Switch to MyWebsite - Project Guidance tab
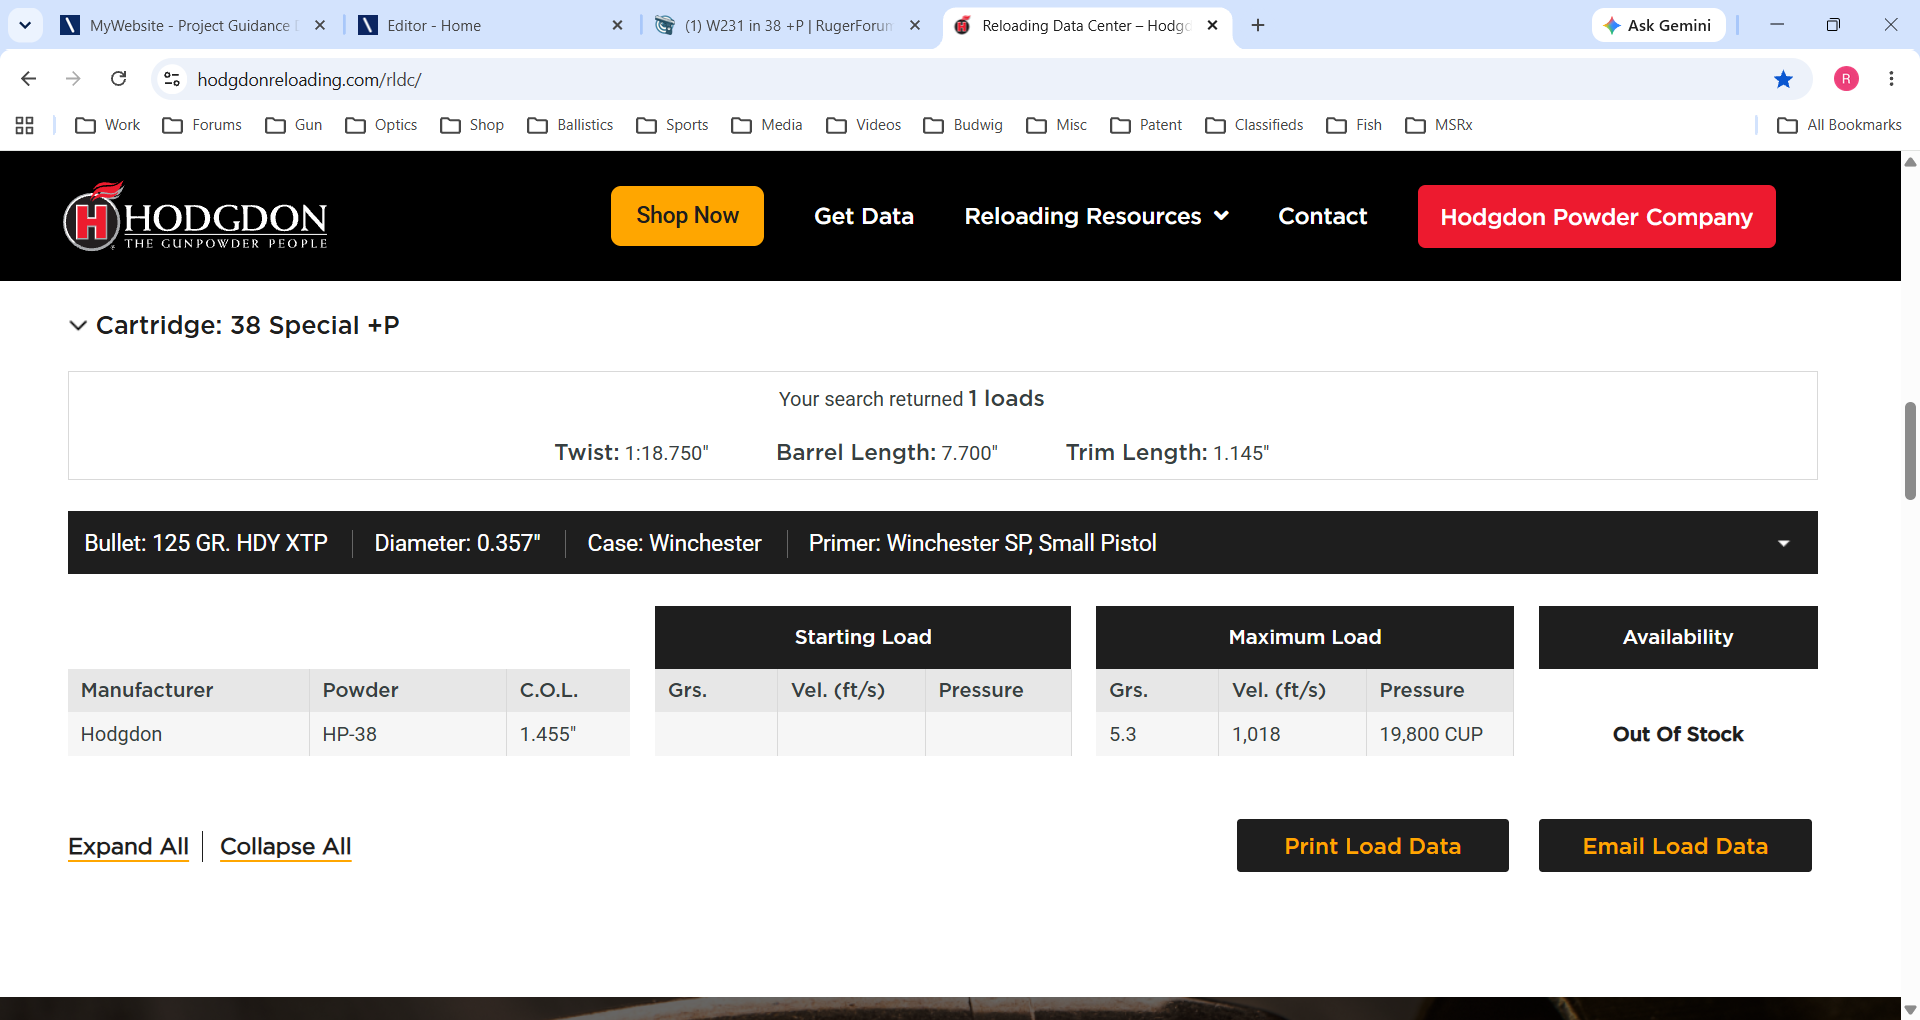The image size is (1920, 1020). (192, 25)
